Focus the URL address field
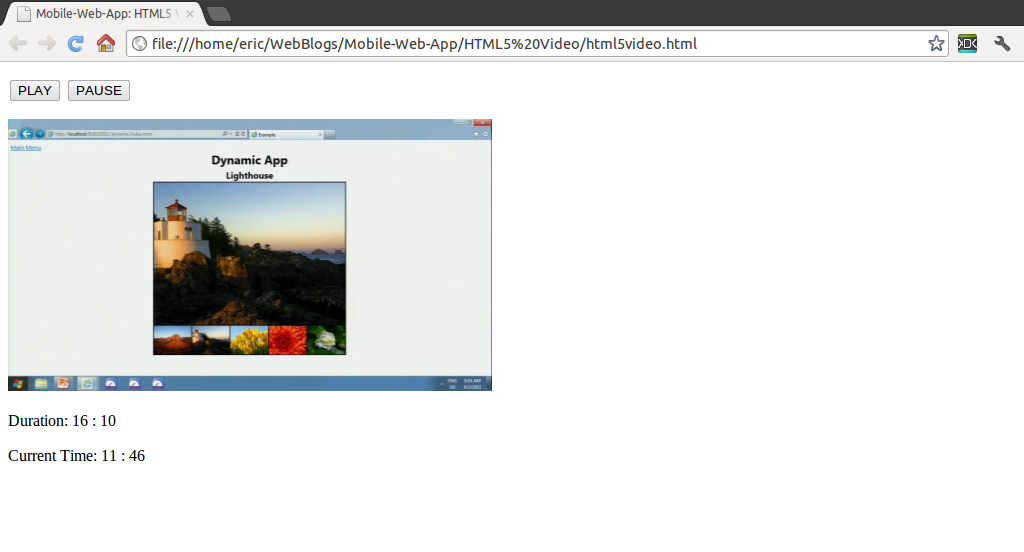 537,44
